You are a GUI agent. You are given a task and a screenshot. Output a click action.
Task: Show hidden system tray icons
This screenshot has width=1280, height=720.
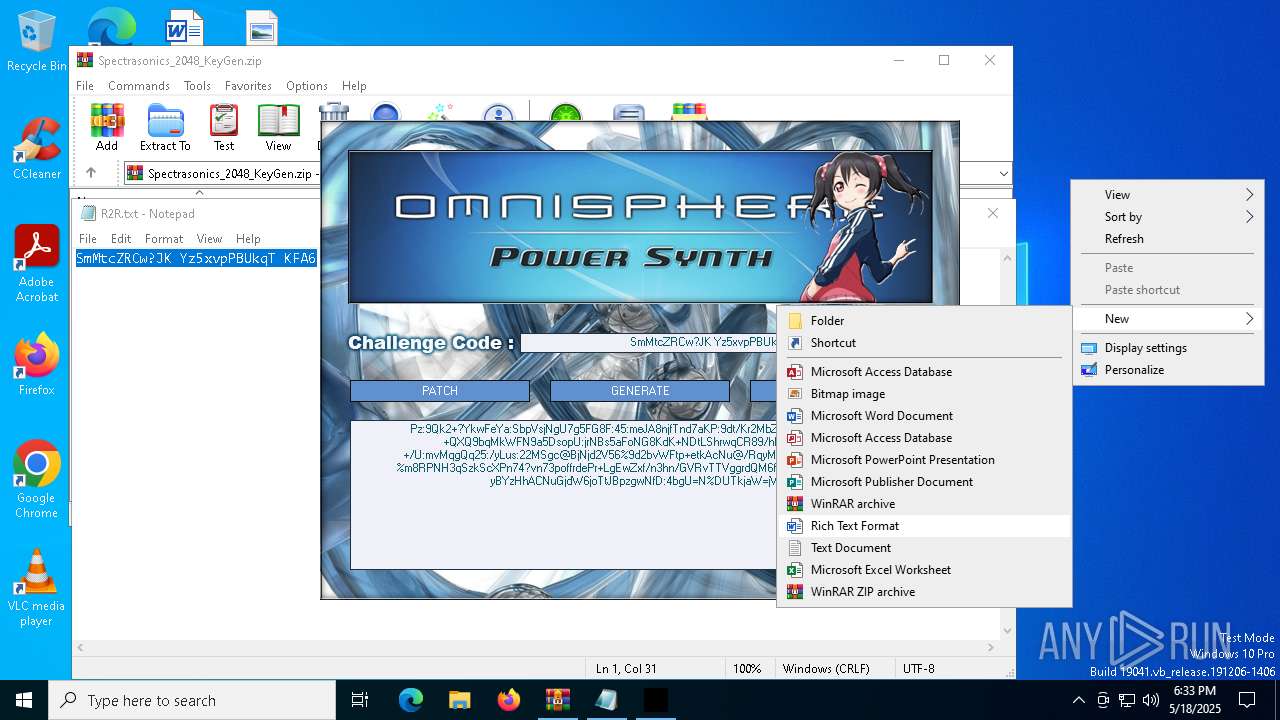click(1078, 700)
